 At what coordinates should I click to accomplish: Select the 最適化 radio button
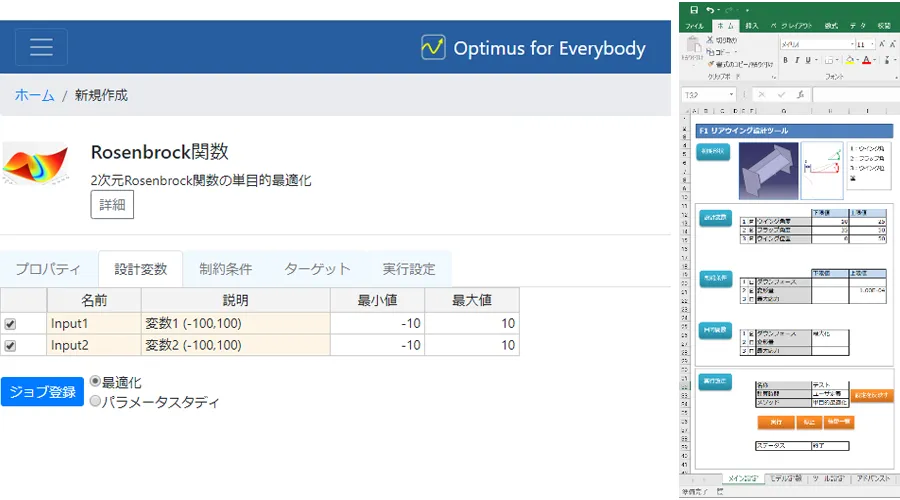coord(95,382)
